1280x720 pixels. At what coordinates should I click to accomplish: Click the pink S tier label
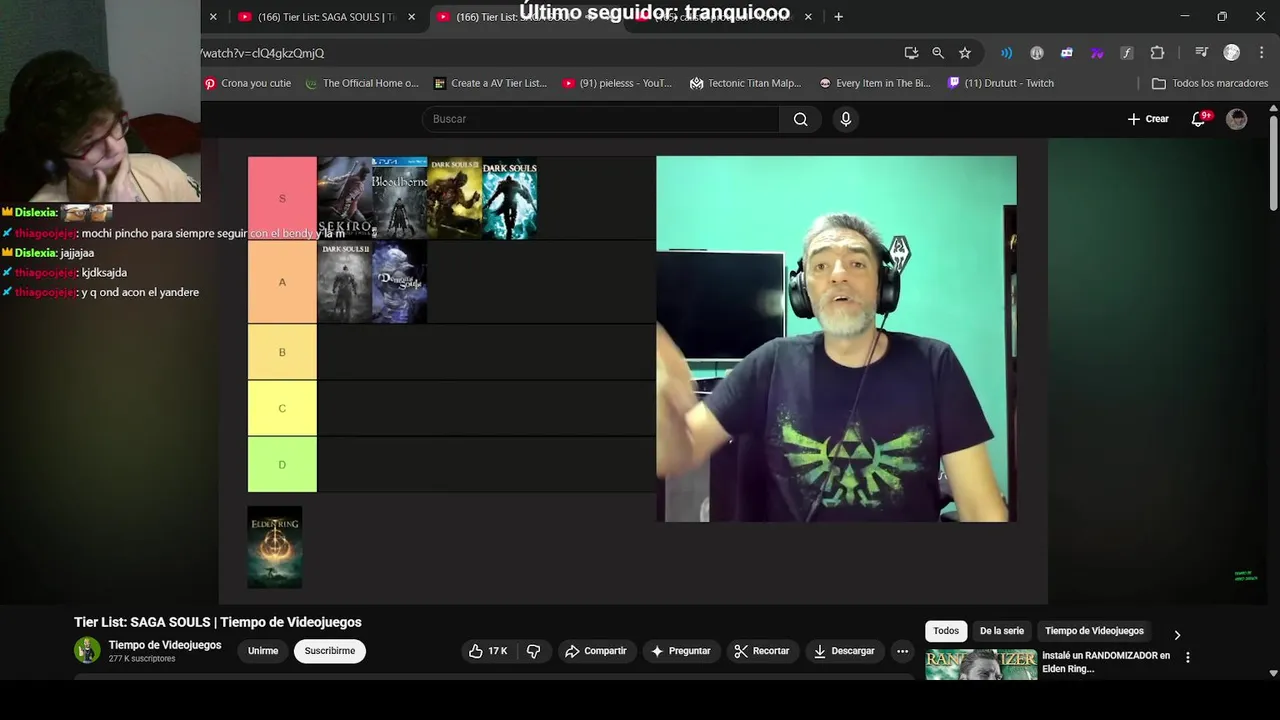(x=282, y=198)
